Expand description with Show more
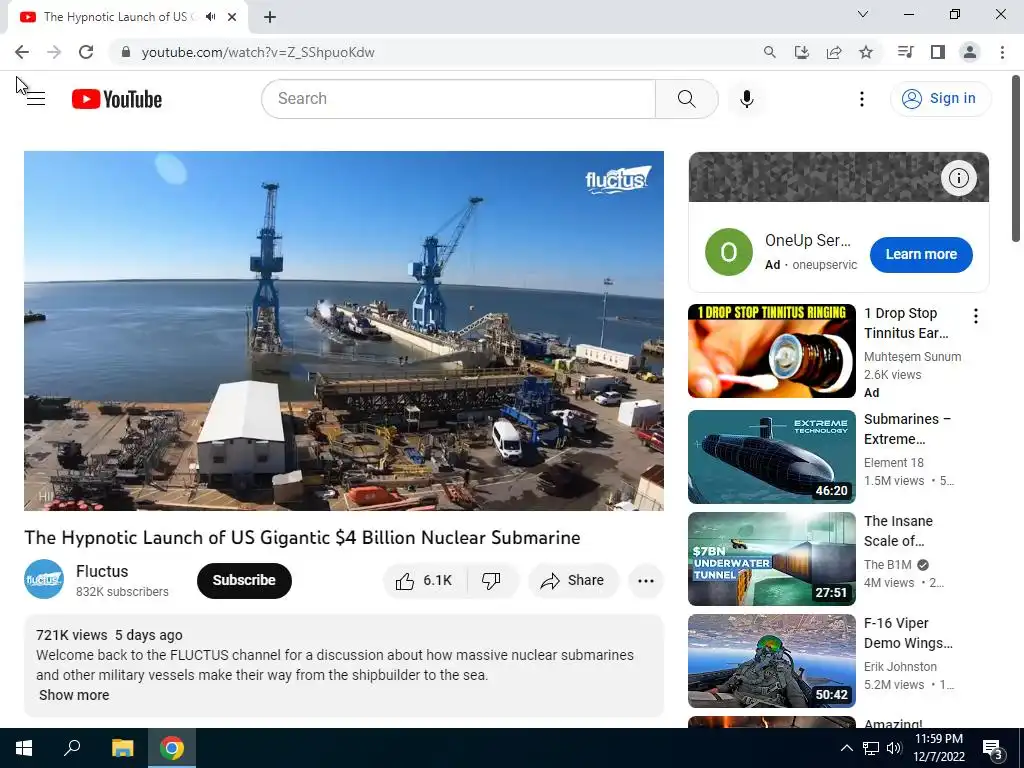The height and width of the screenshot is (768, 1024). (74, 695)
